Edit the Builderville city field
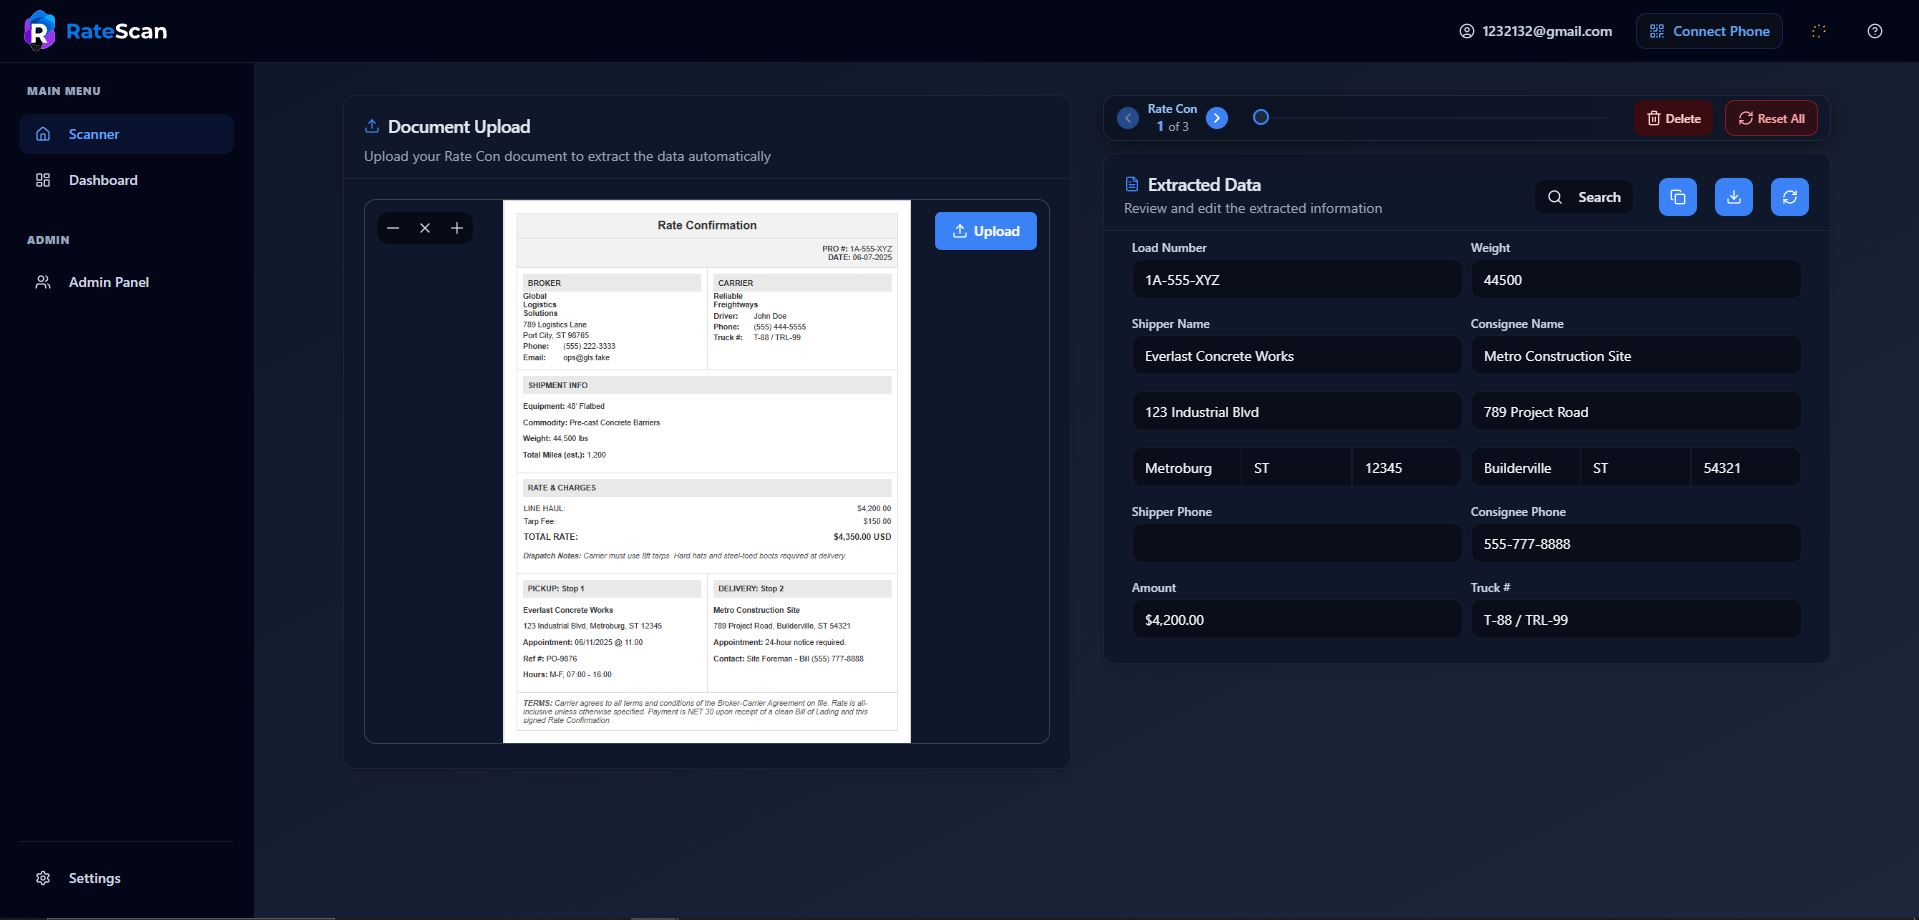This screenshot has height=920, width=1919. click(x=1525, y=468)
